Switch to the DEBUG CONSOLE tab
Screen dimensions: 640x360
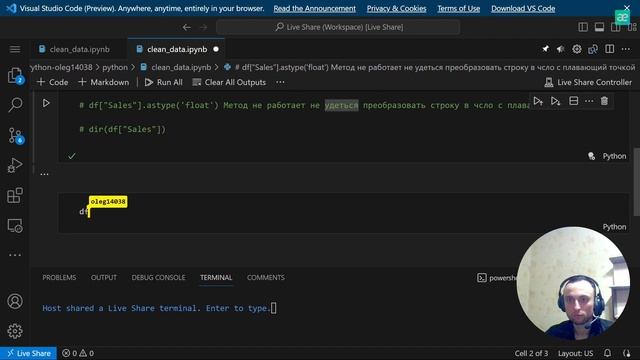tap(158, 278)
